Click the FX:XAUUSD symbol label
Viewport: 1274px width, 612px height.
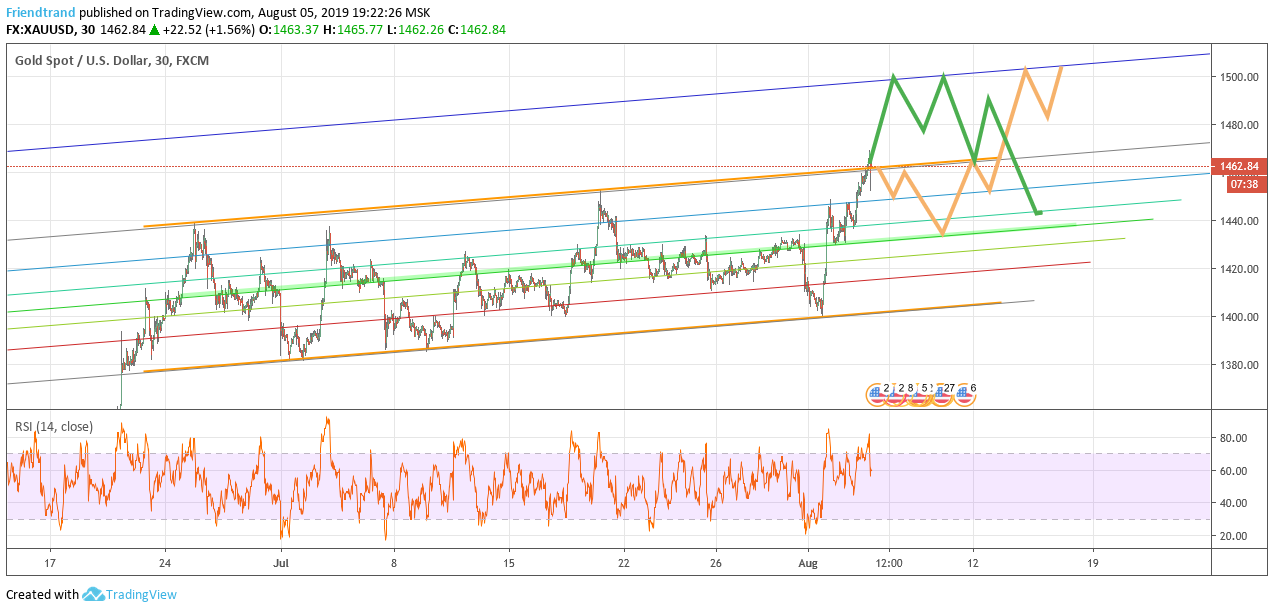(x=41, y=30)
